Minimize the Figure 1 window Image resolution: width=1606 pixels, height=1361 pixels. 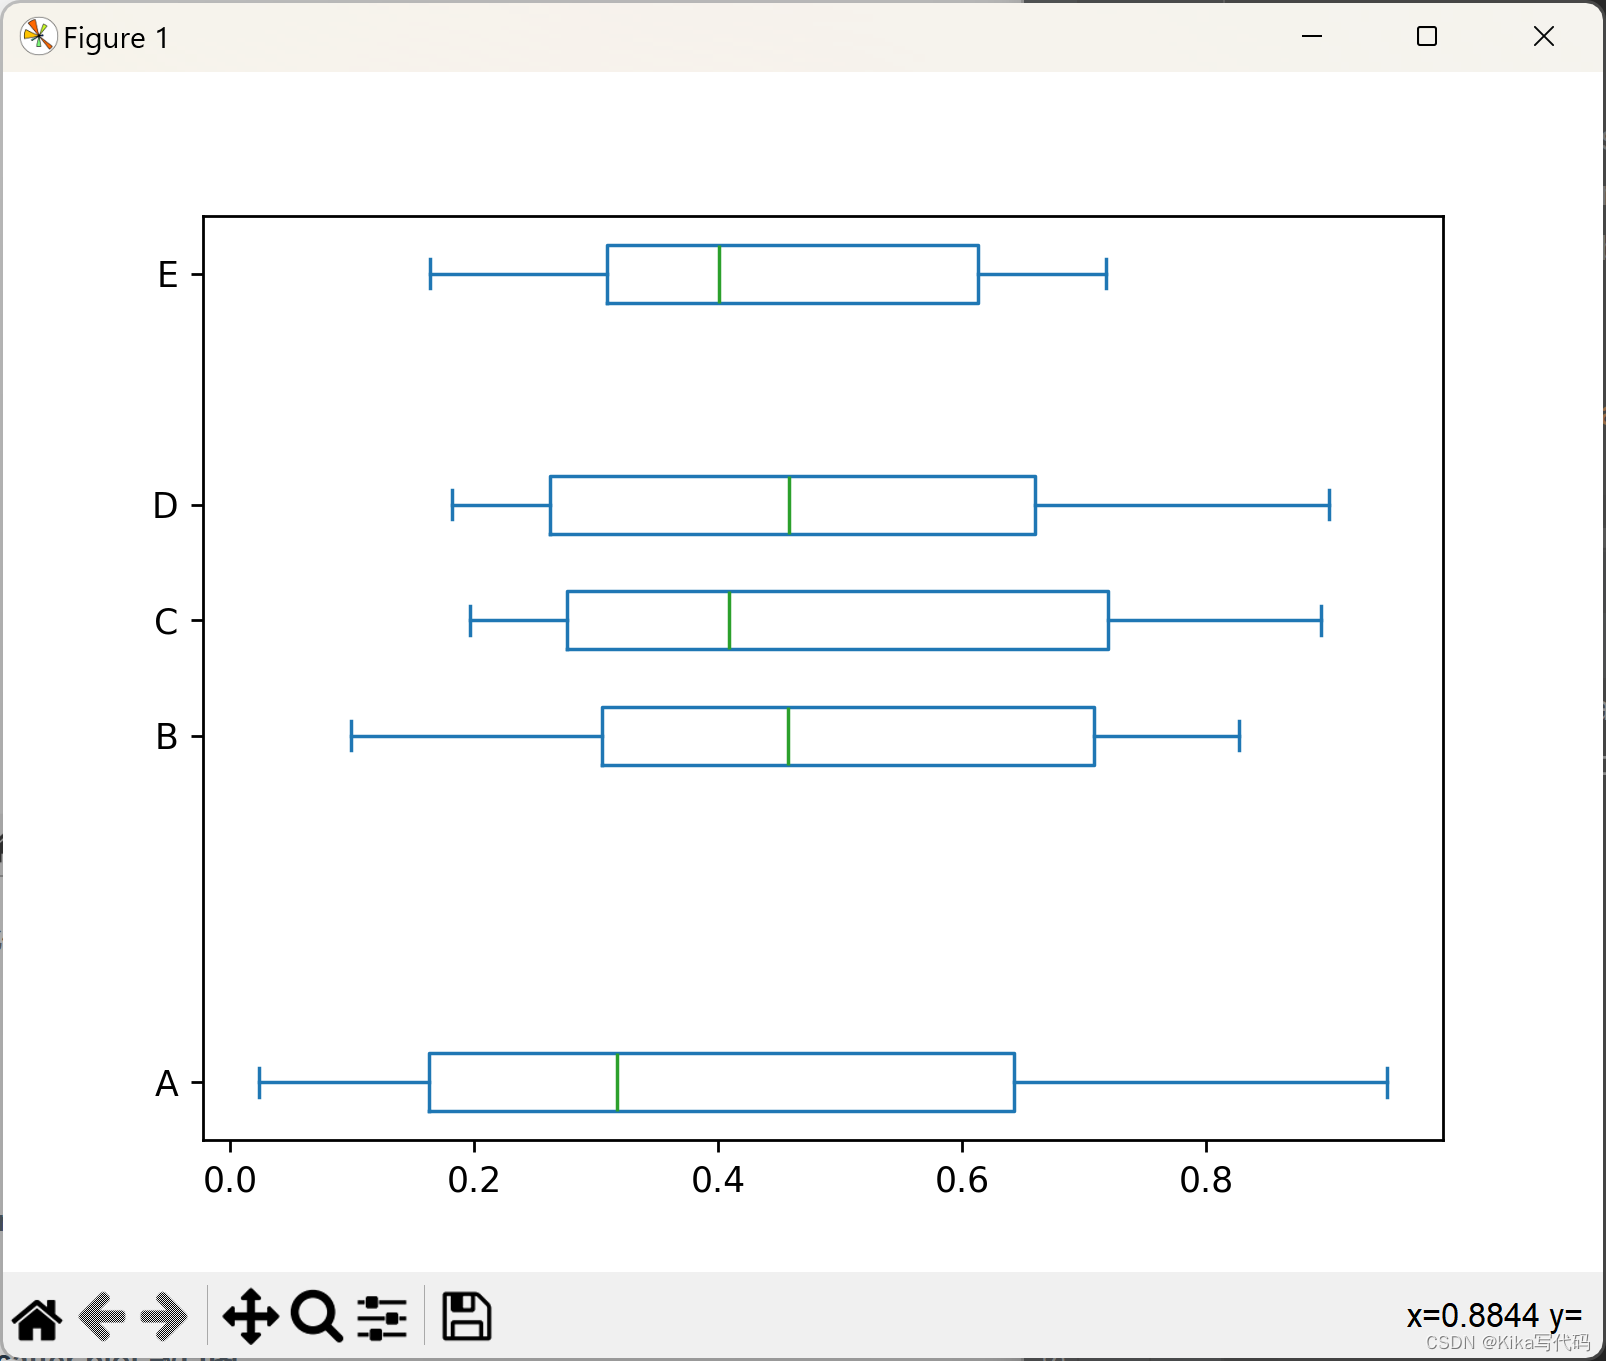[x=1312, y=37]
